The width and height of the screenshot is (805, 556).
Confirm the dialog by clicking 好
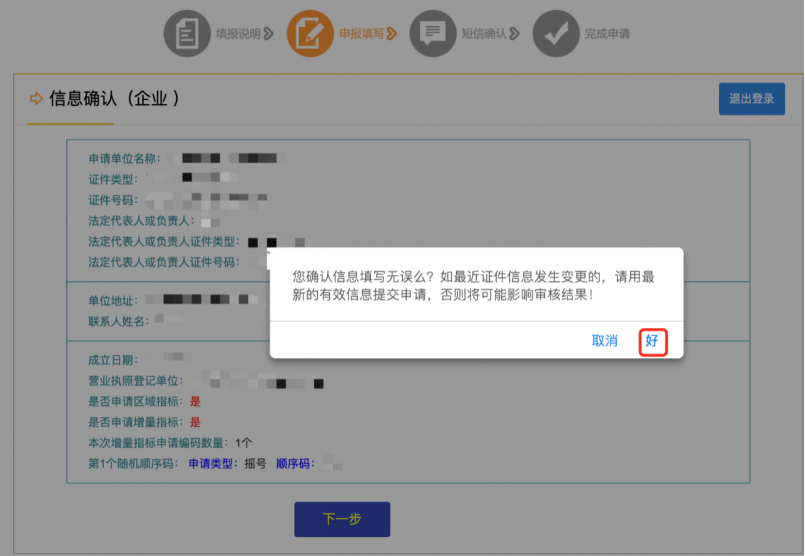pos(652,341)
